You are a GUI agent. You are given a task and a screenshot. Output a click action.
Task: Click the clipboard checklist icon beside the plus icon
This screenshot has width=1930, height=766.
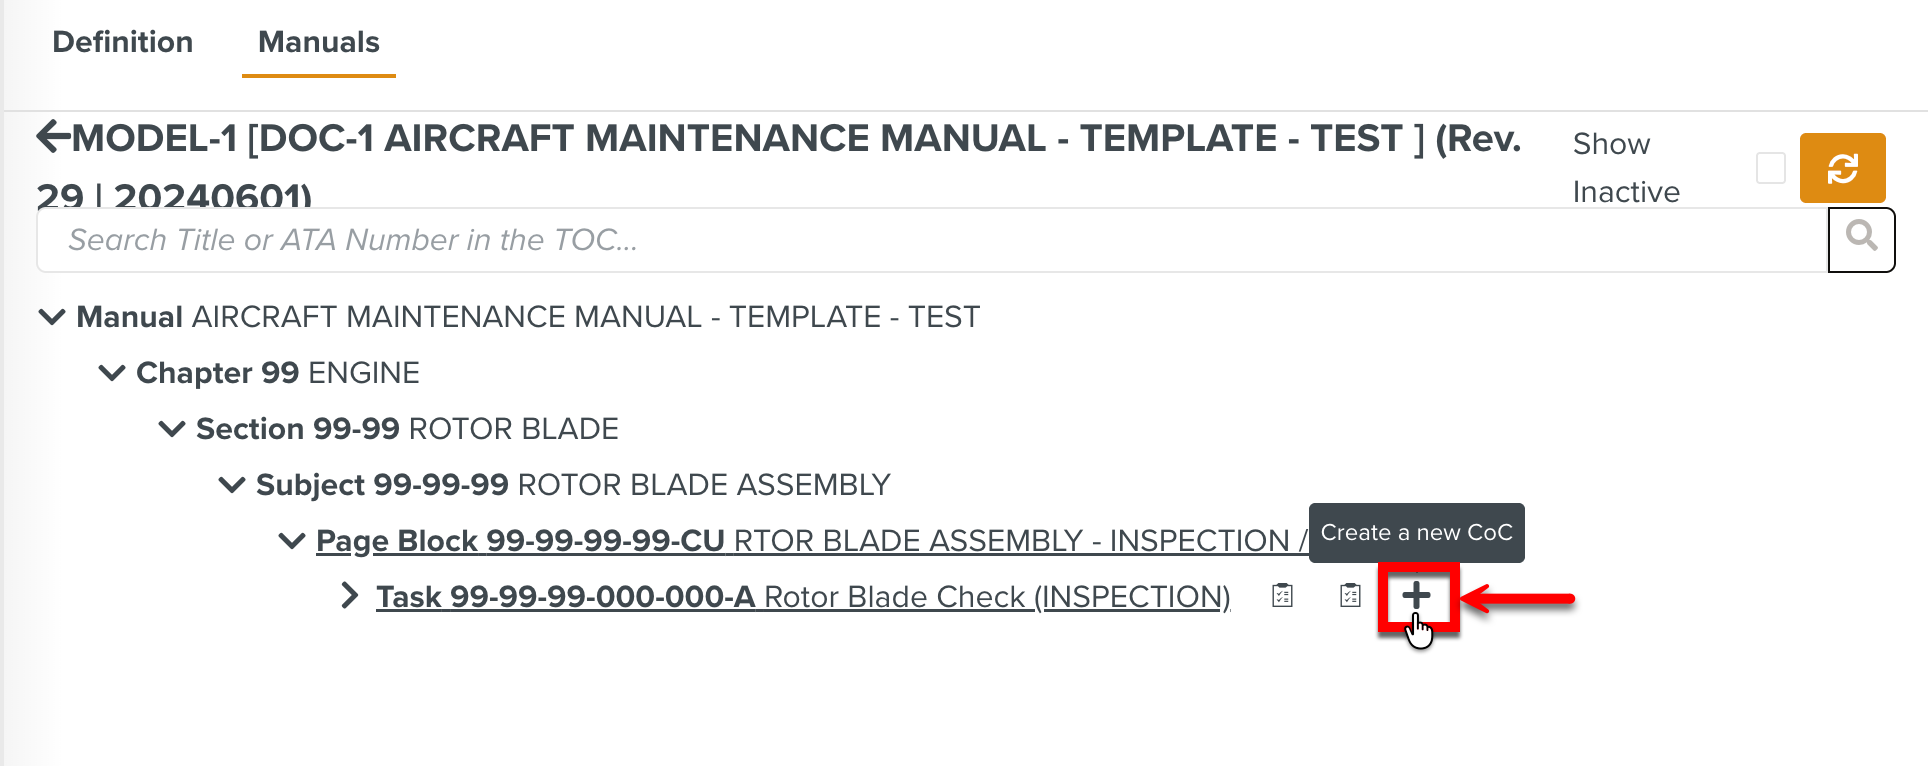[1350, 596]
